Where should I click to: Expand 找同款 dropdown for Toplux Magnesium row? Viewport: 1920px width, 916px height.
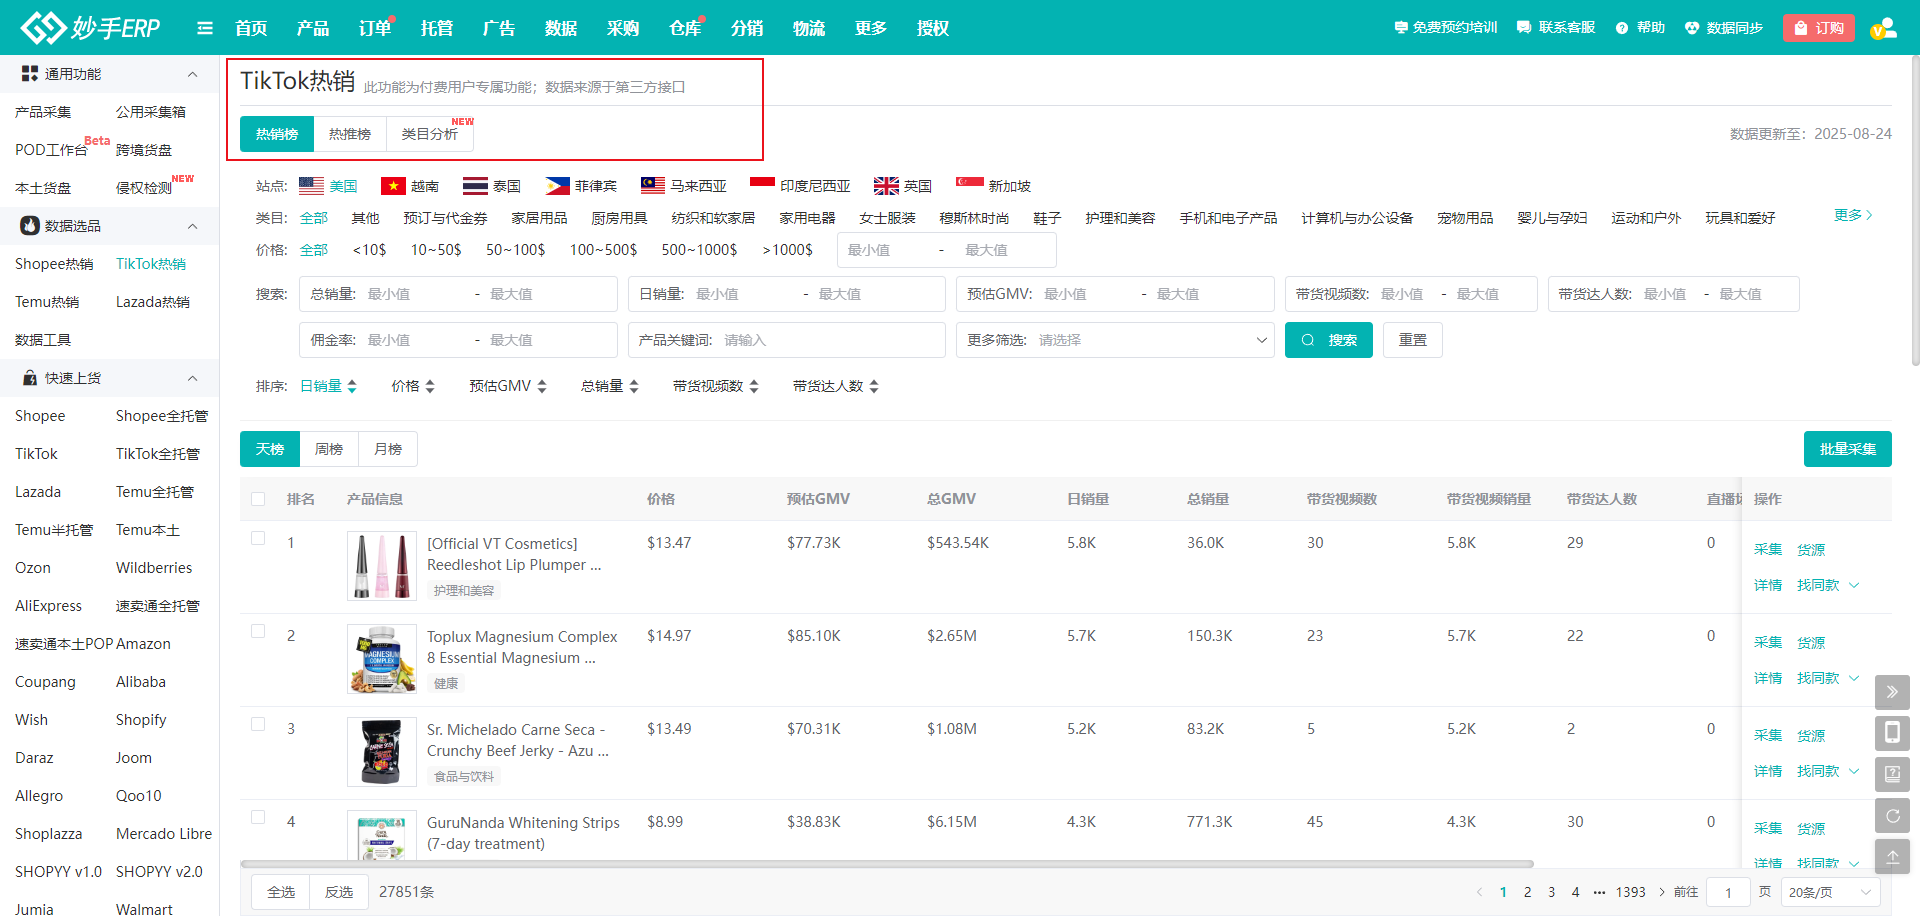pyautogui.click(x=1828, y=678)
